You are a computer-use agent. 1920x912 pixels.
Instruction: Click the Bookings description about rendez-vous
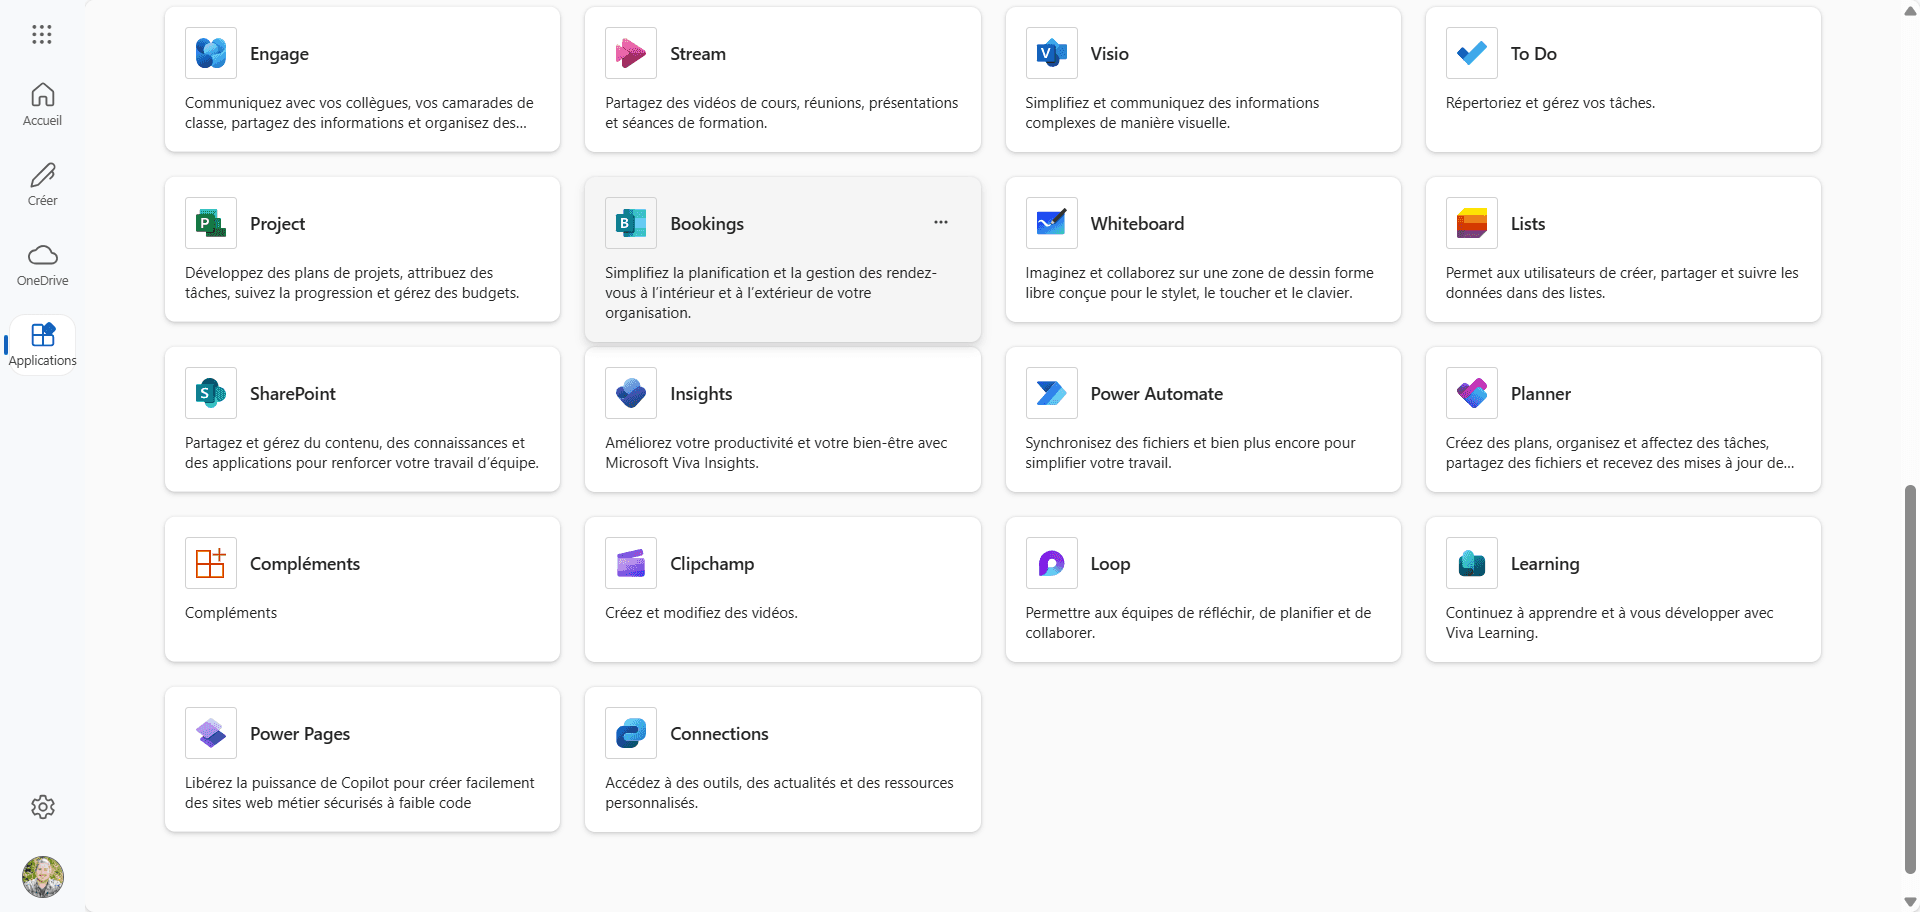(771, 293)
